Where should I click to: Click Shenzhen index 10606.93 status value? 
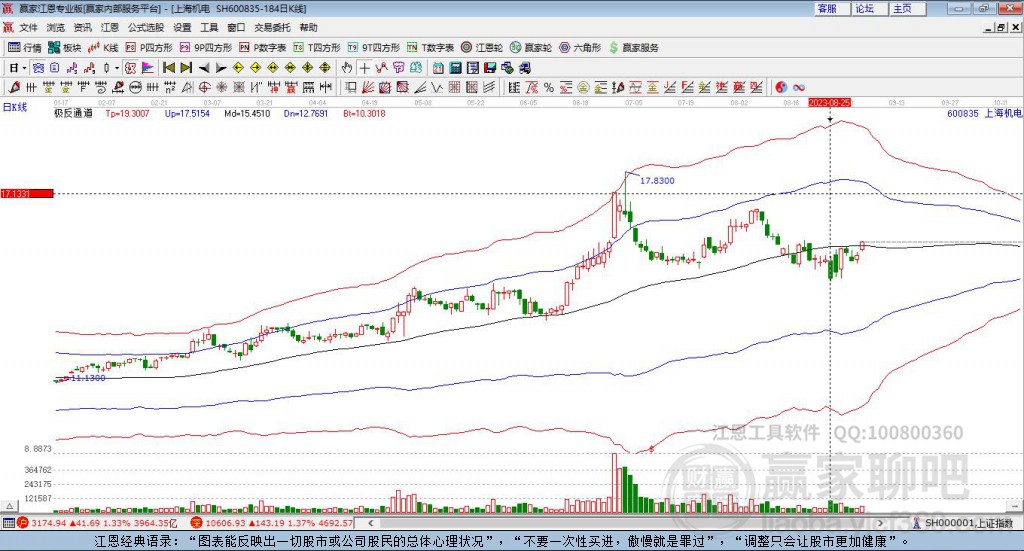pos(226,523)
